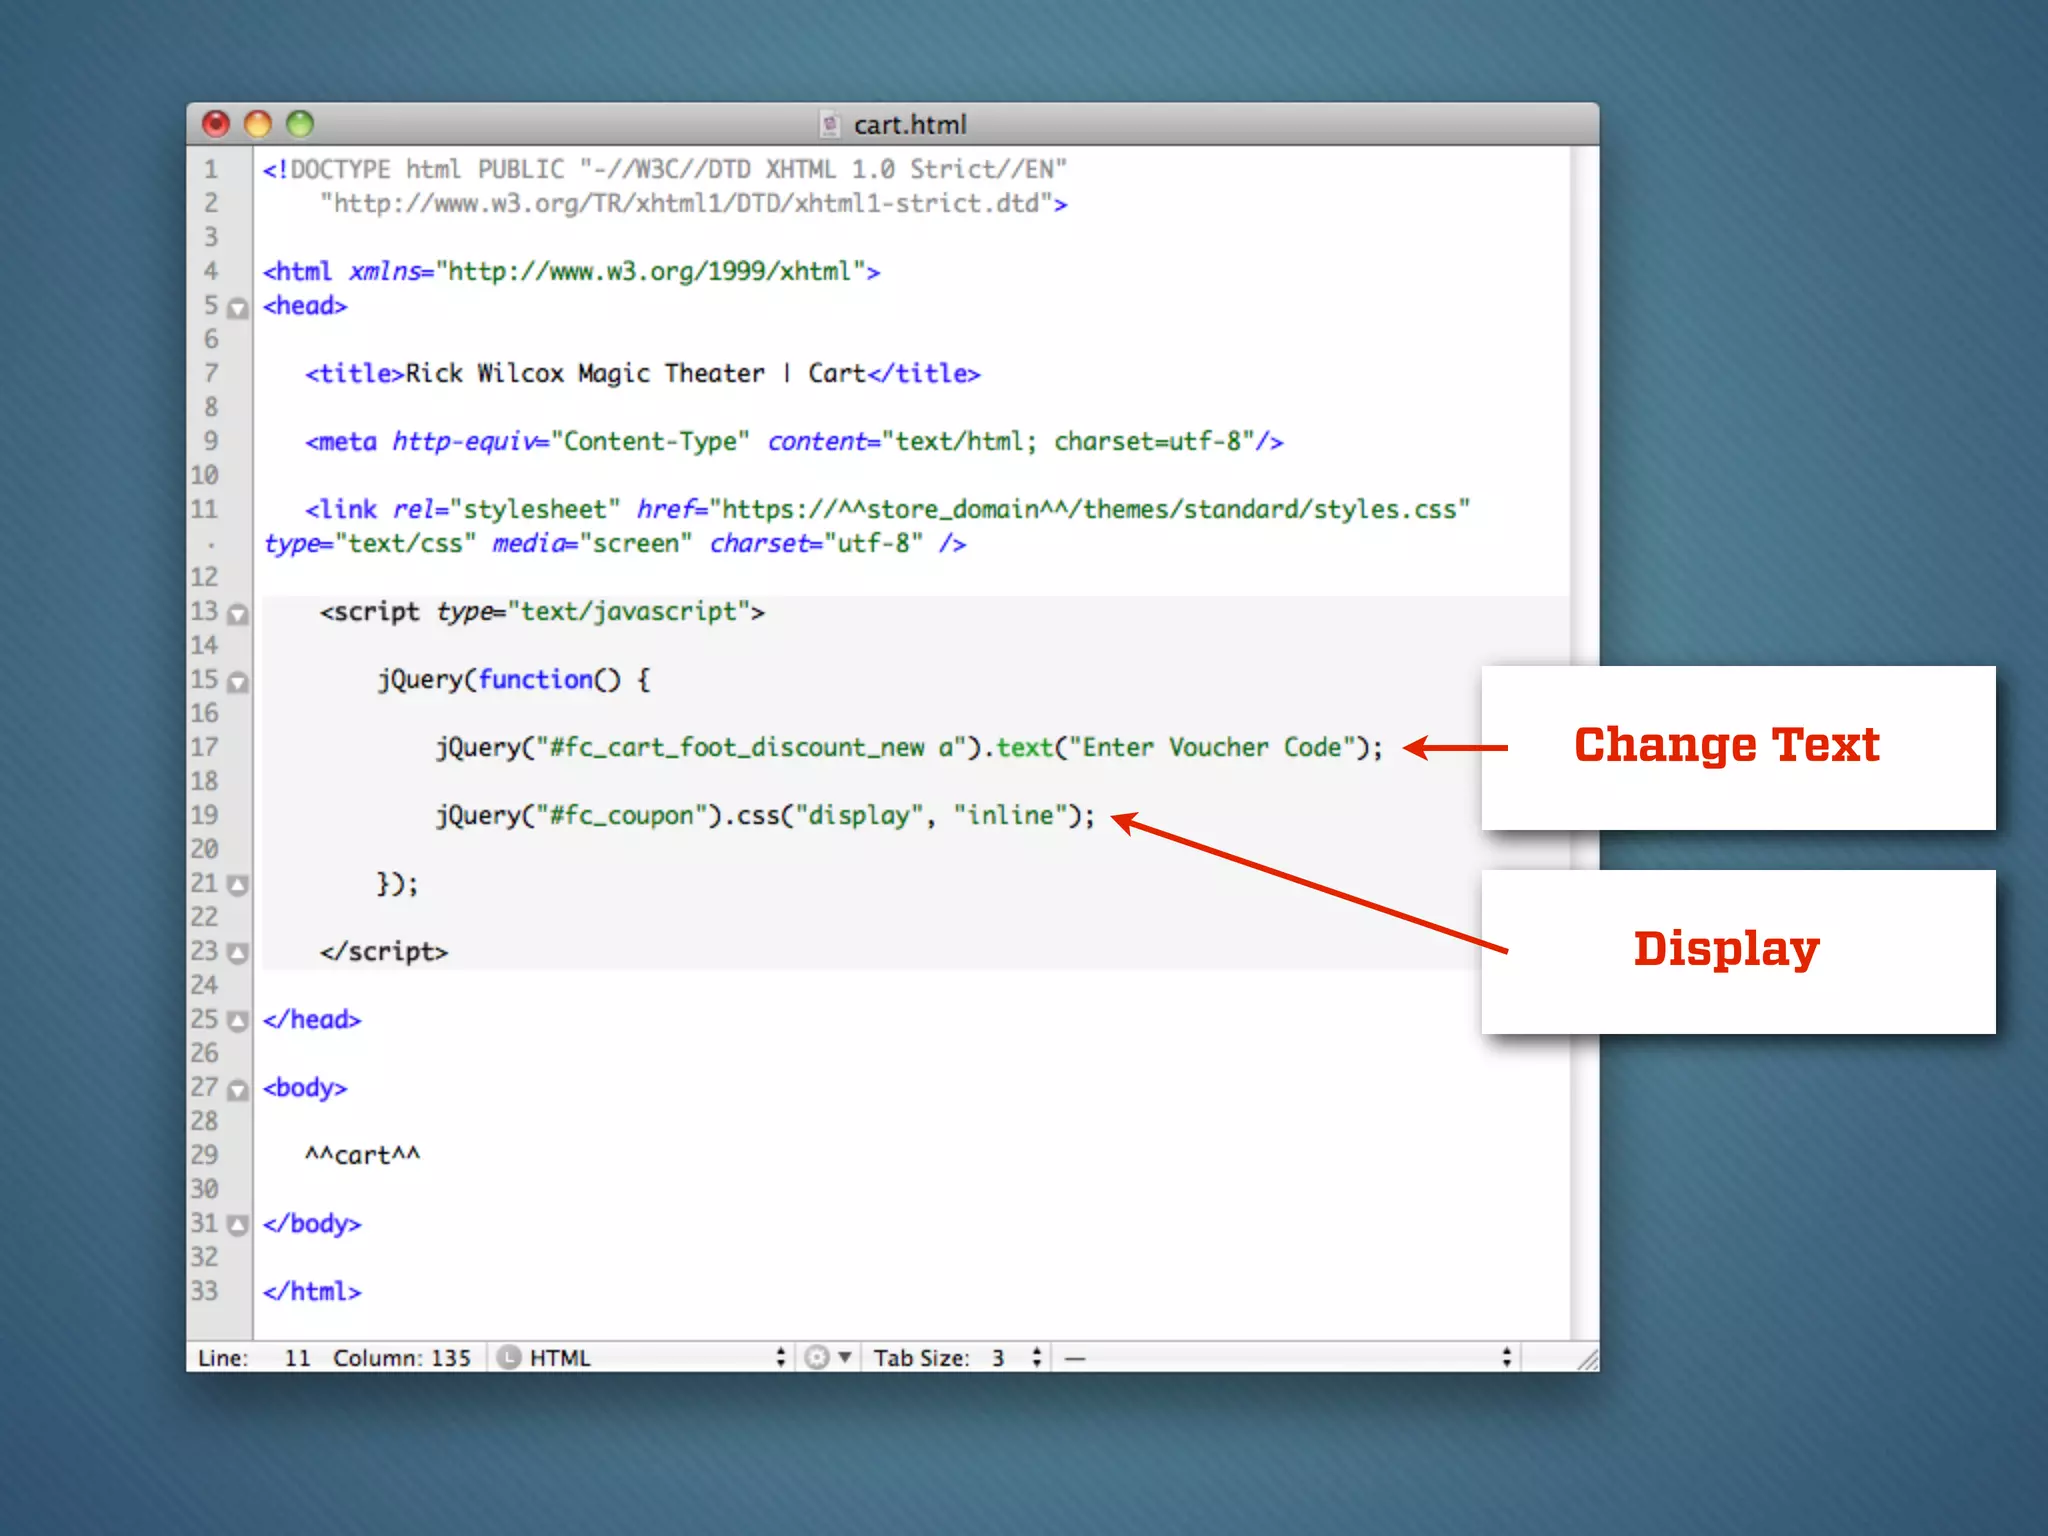Click the closing body fold marker, line 31
Viewport: 2048px width, 1536px height.
(x=237, y=1225)
